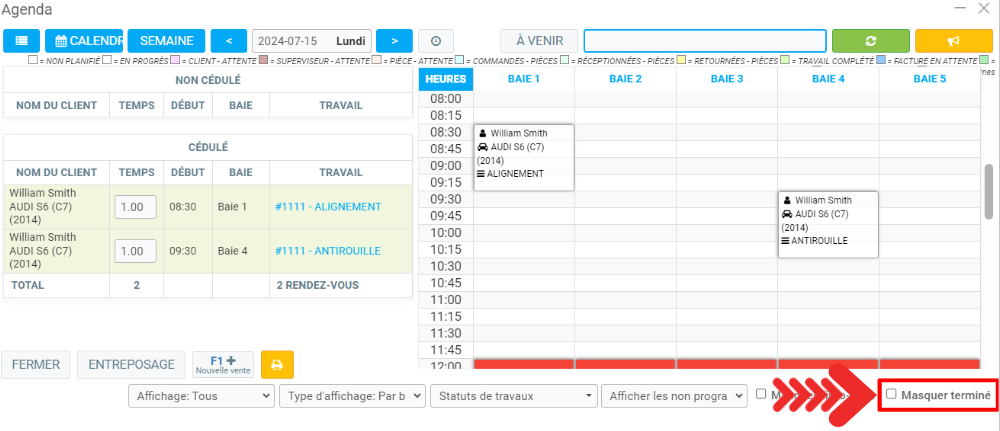This screenshot has width=1000, height=431.
Task: Click the orange print button
Action: coord(277,364)
